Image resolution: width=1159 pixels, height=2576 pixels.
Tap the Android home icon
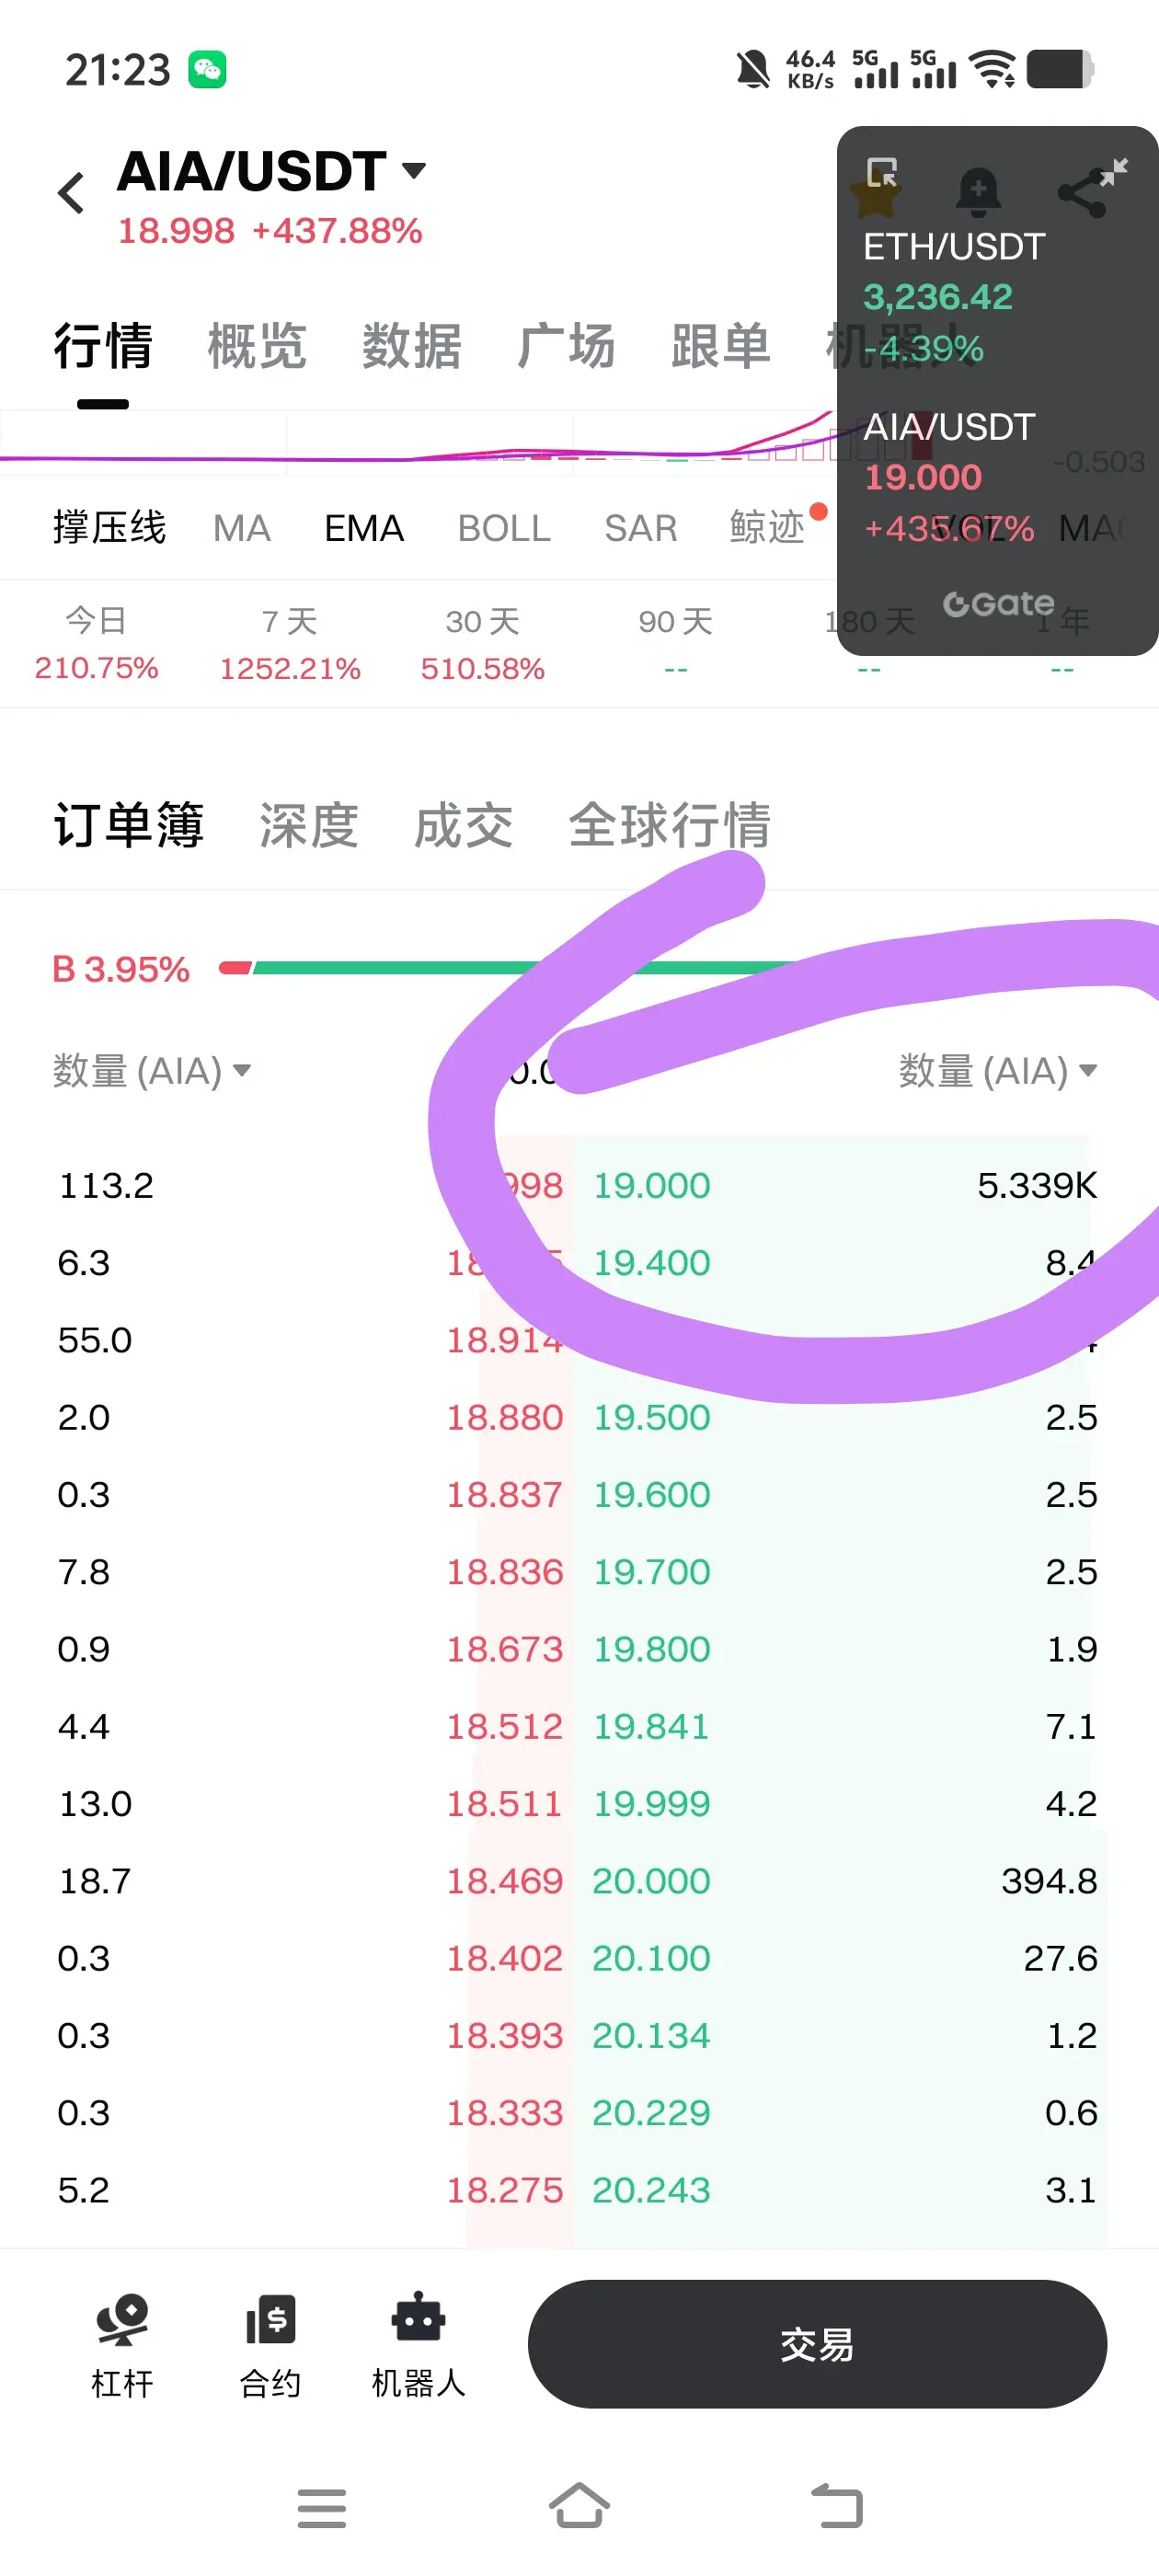click(x=579, y=2505)
